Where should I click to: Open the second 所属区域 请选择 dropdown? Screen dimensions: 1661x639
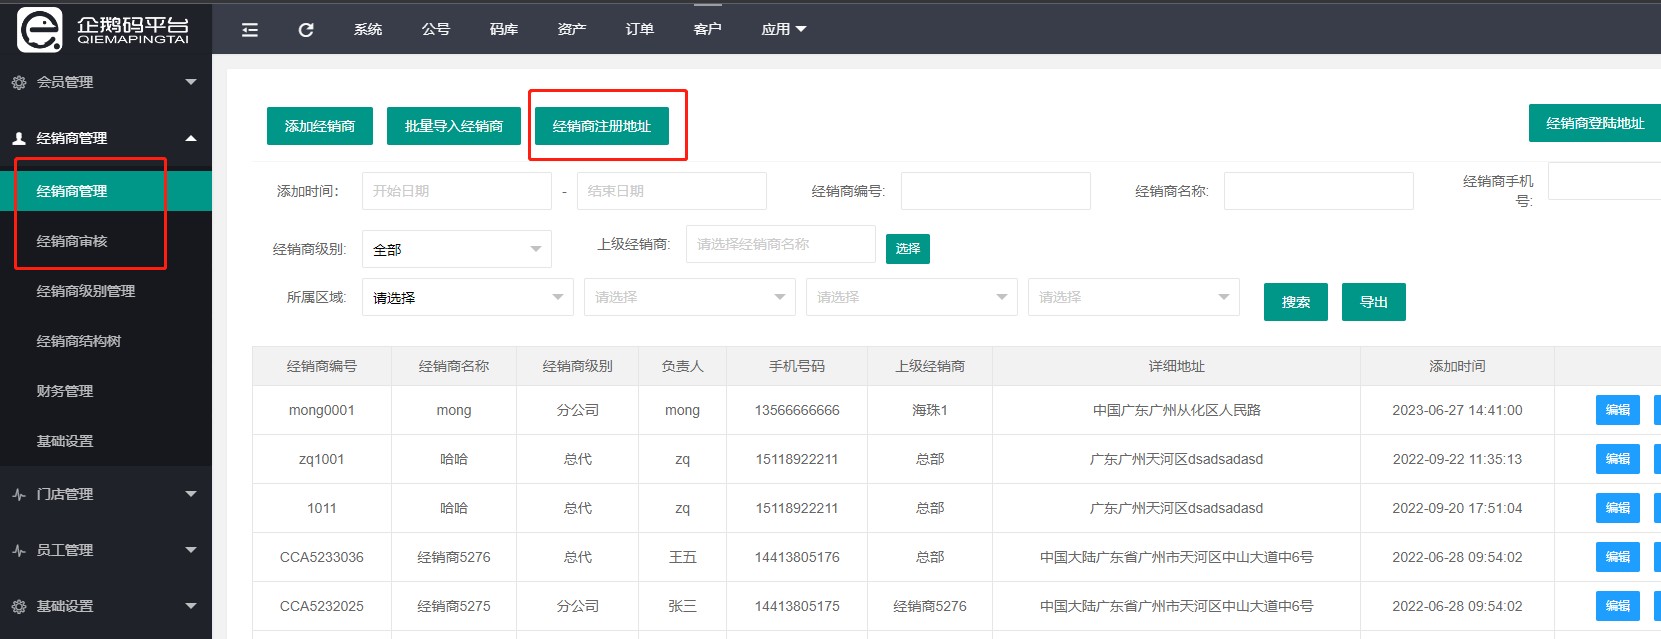click(x=690, y=297)
